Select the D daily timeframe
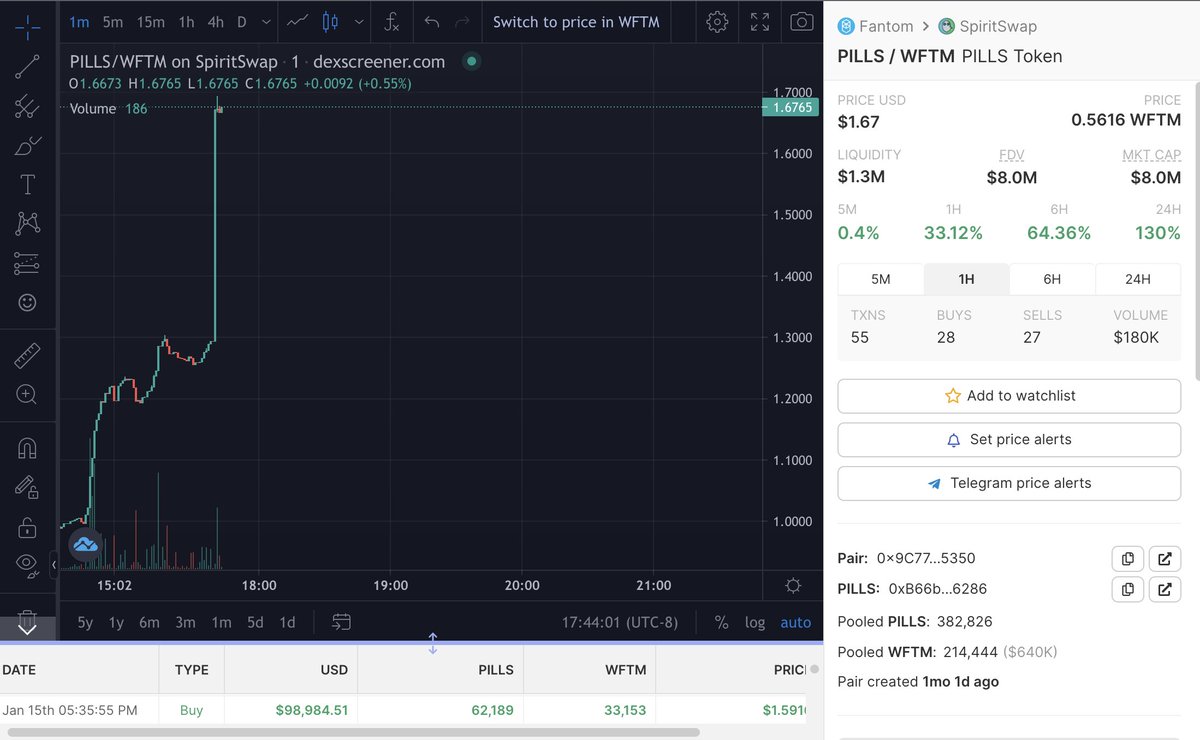 241,21
